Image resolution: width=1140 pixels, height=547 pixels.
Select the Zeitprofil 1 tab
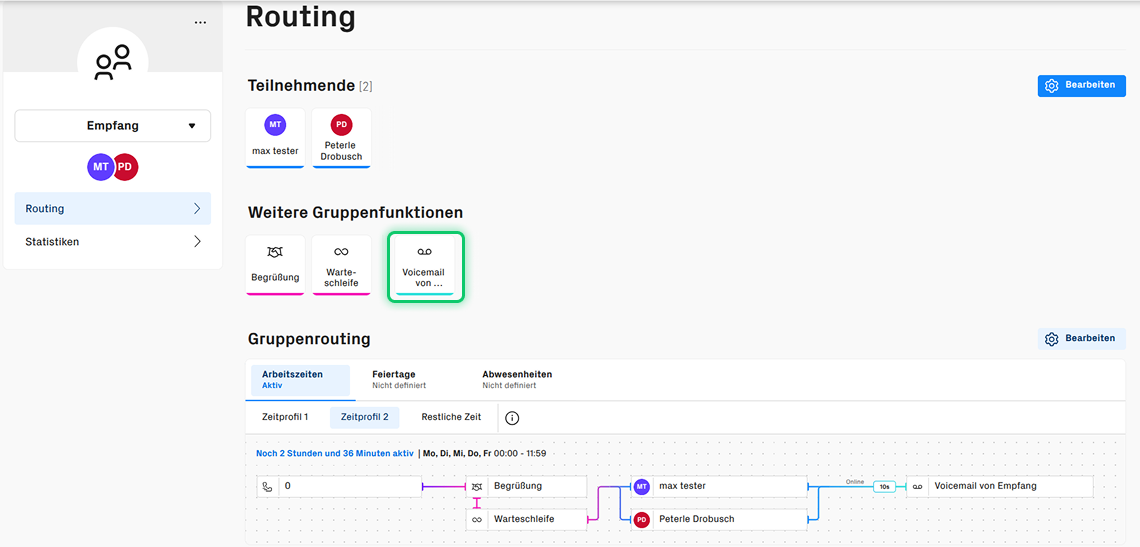point(286,418)
